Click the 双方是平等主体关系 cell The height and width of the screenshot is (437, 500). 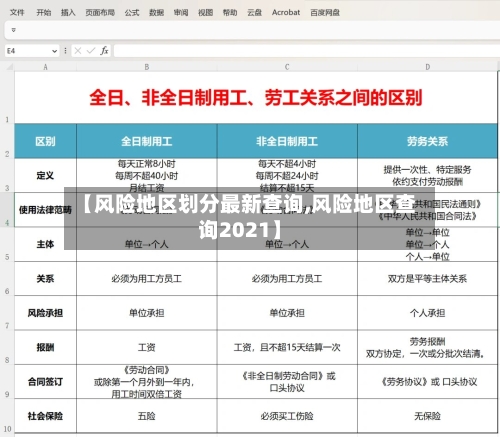[427, 278]
